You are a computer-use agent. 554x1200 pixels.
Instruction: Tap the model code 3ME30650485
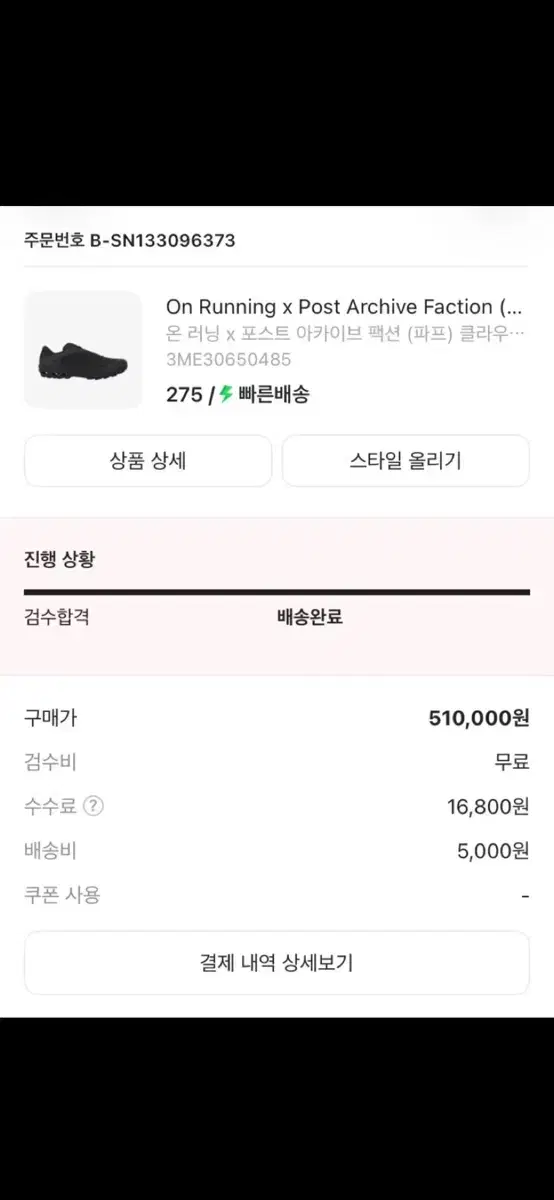click(228, 359)
